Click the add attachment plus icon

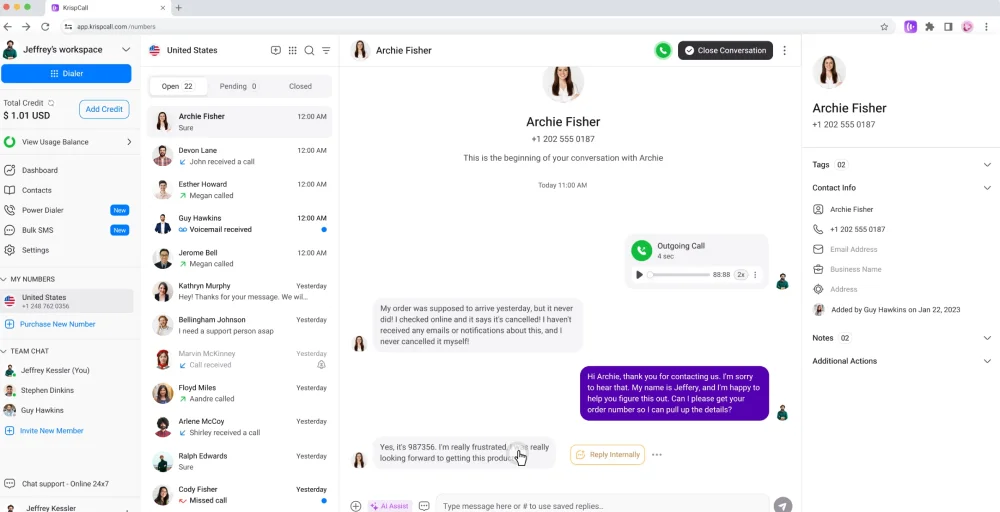(356, 506)
